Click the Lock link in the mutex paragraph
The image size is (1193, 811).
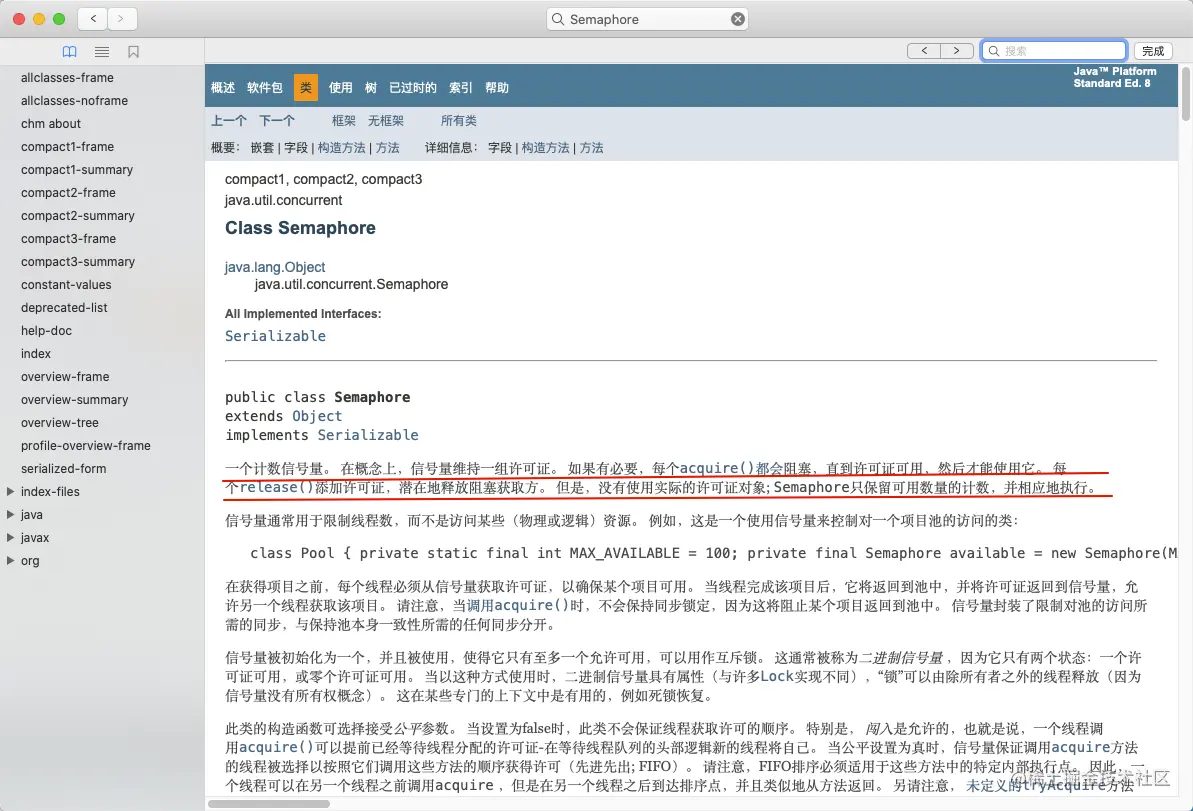pyautogui.click(x=778, y=676)
